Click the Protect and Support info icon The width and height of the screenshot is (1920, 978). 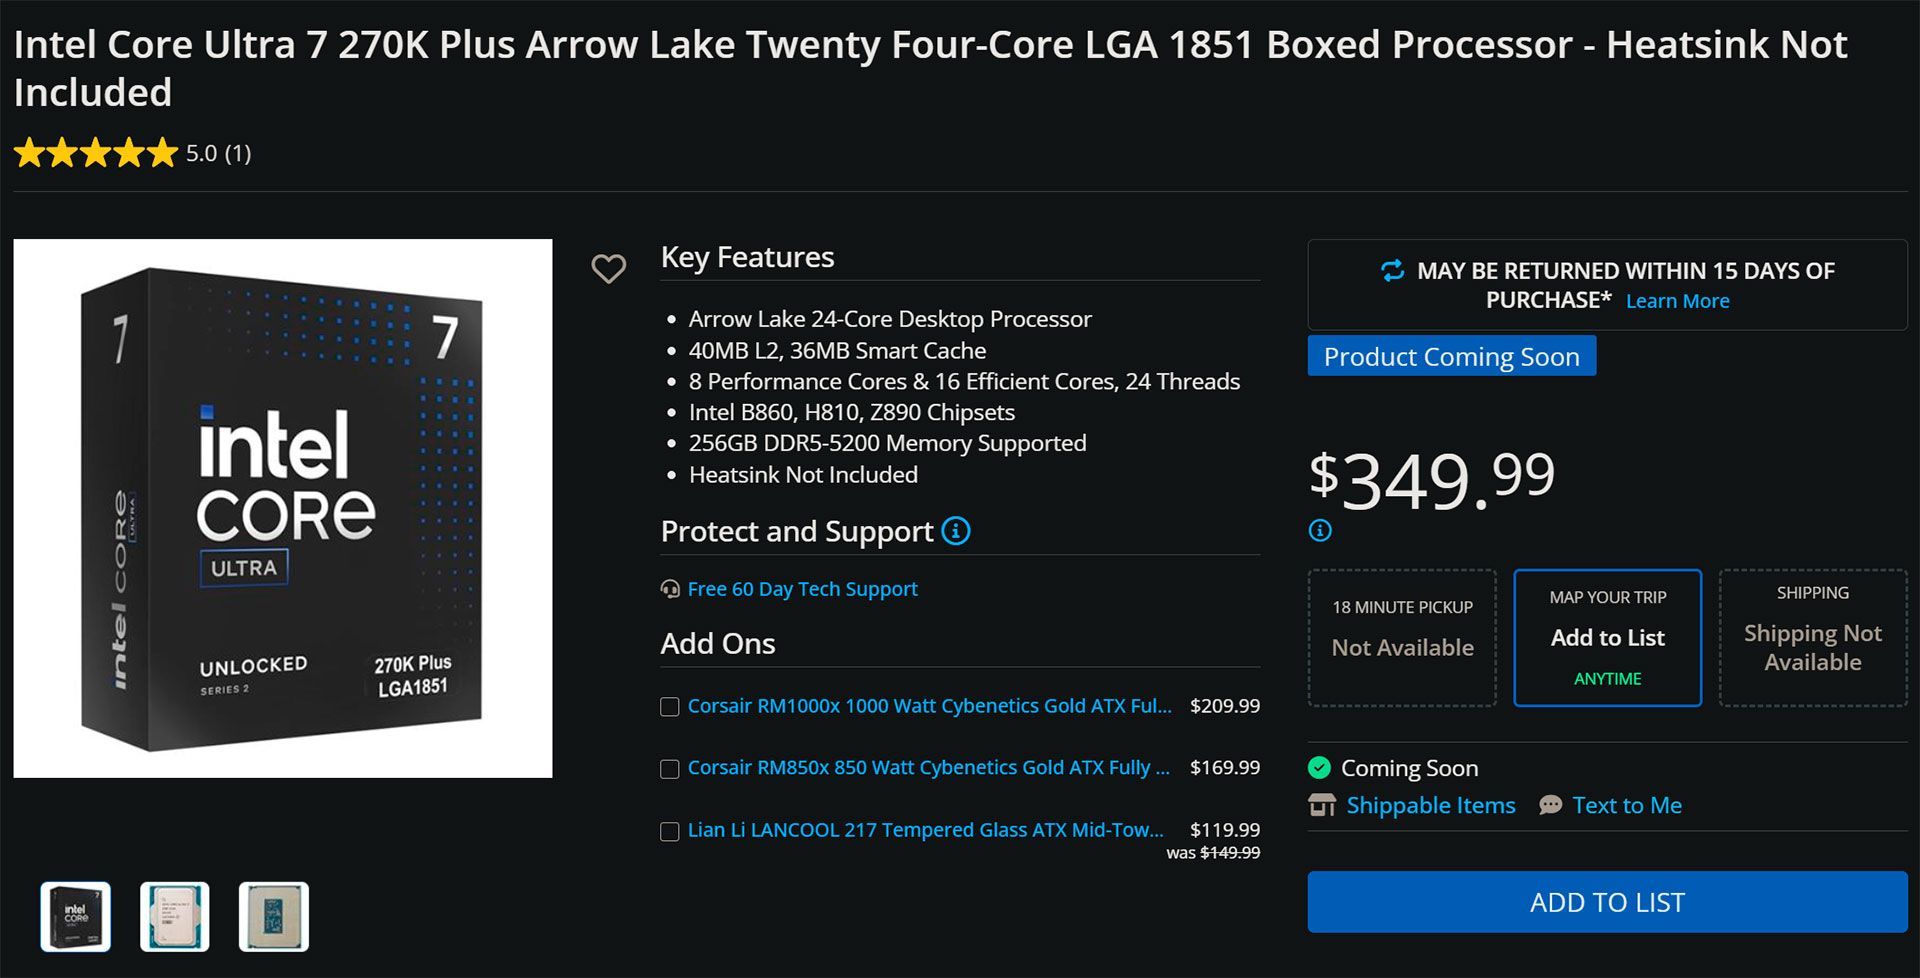pyautogui.click(x=956, y=531)
